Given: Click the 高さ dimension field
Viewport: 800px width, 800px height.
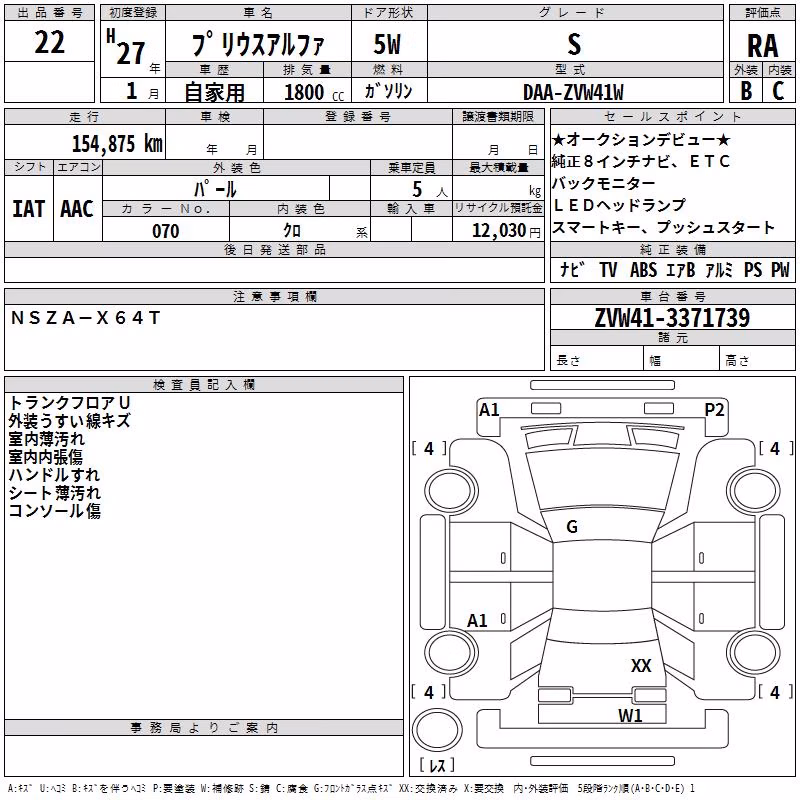Looking at the screenshot, I should 758,360.
